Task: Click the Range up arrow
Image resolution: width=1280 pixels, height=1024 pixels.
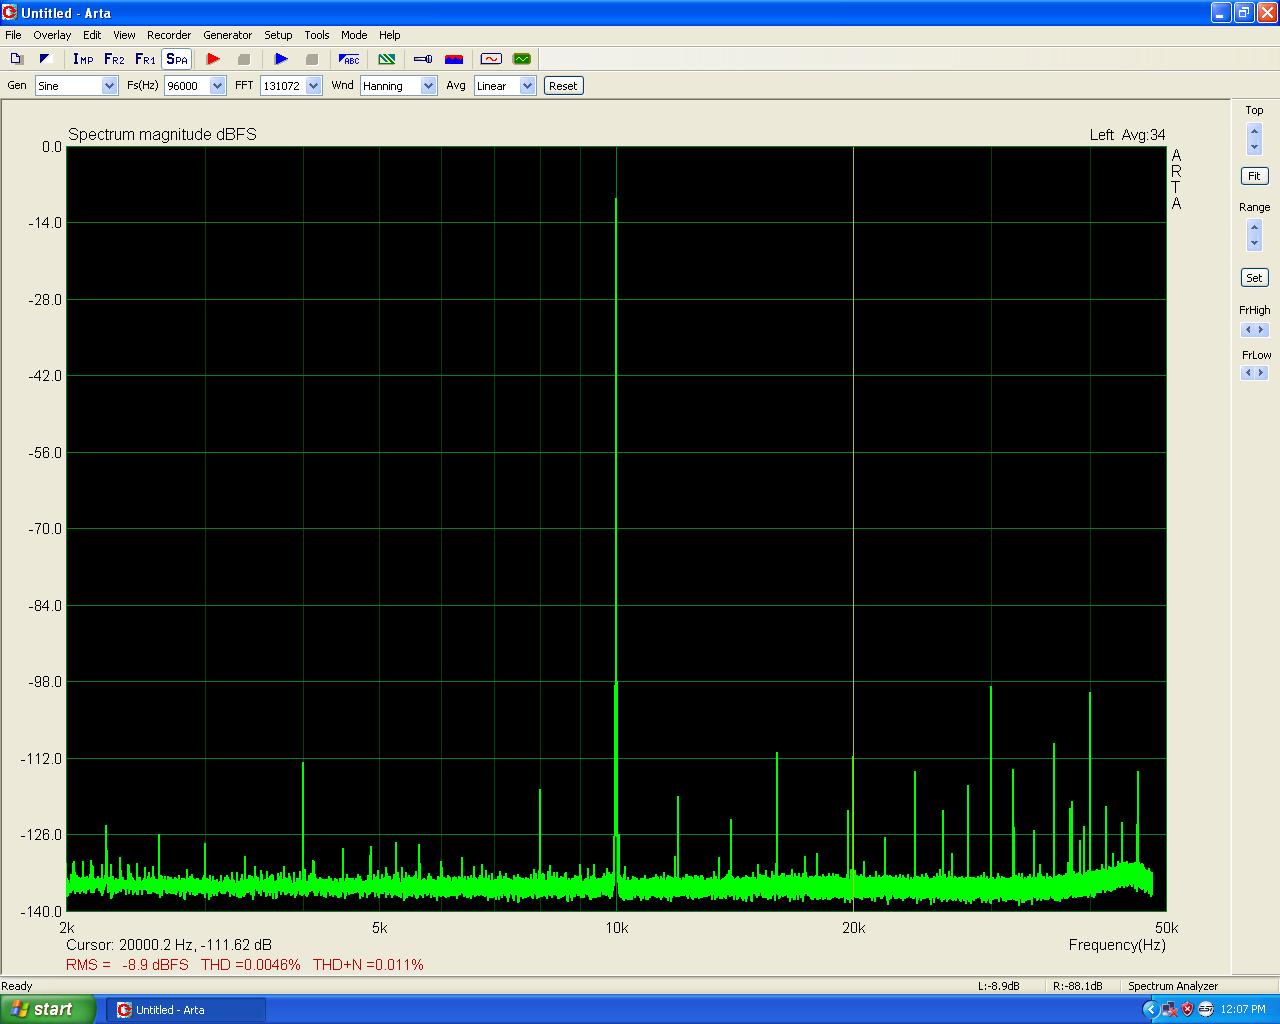Action: pyautogui.click(x=1255, y=227)
